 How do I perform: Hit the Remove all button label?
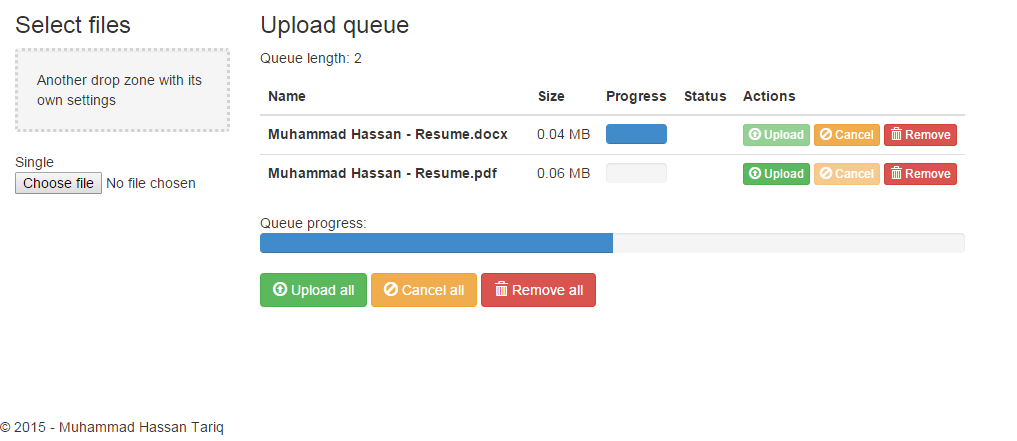click(x=547, y=290)
